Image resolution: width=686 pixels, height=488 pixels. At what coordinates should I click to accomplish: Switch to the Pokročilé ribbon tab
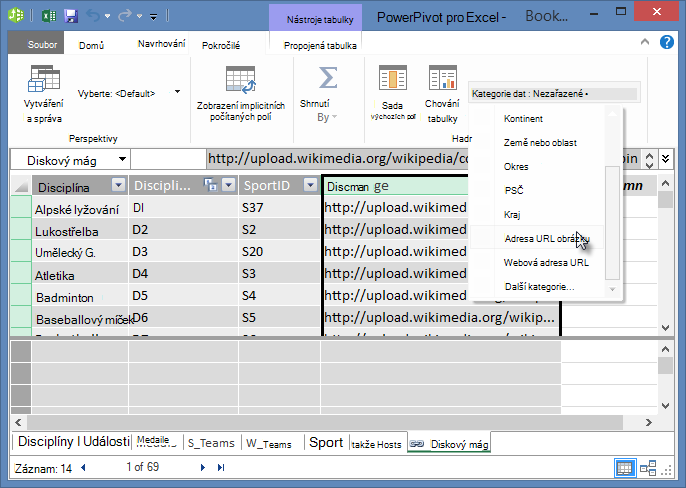click(221, 45)
